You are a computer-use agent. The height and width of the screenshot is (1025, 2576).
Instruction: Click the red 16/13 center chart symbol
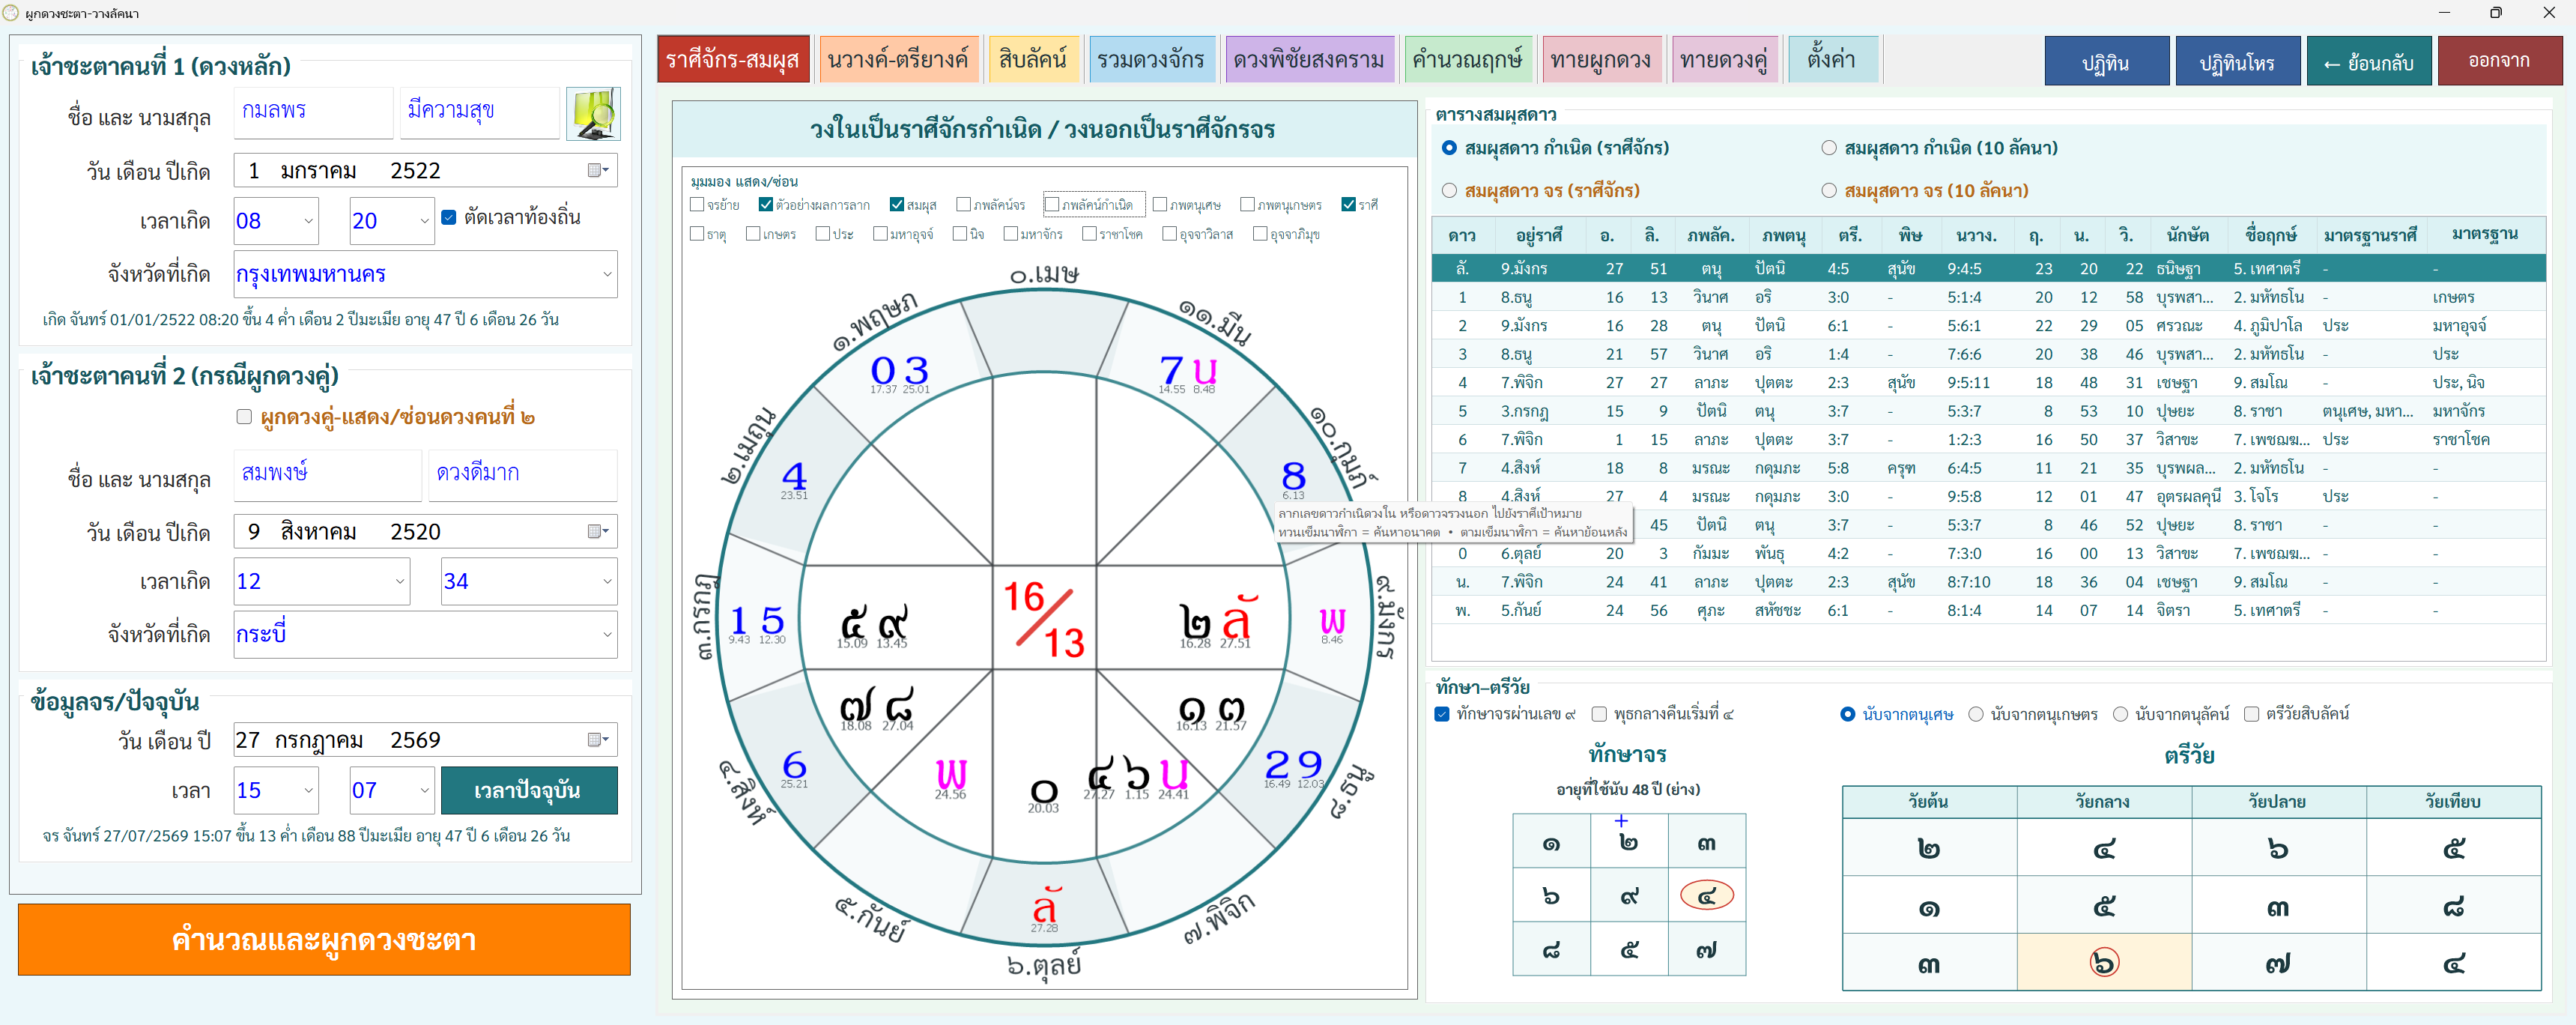click(1044, 620)
